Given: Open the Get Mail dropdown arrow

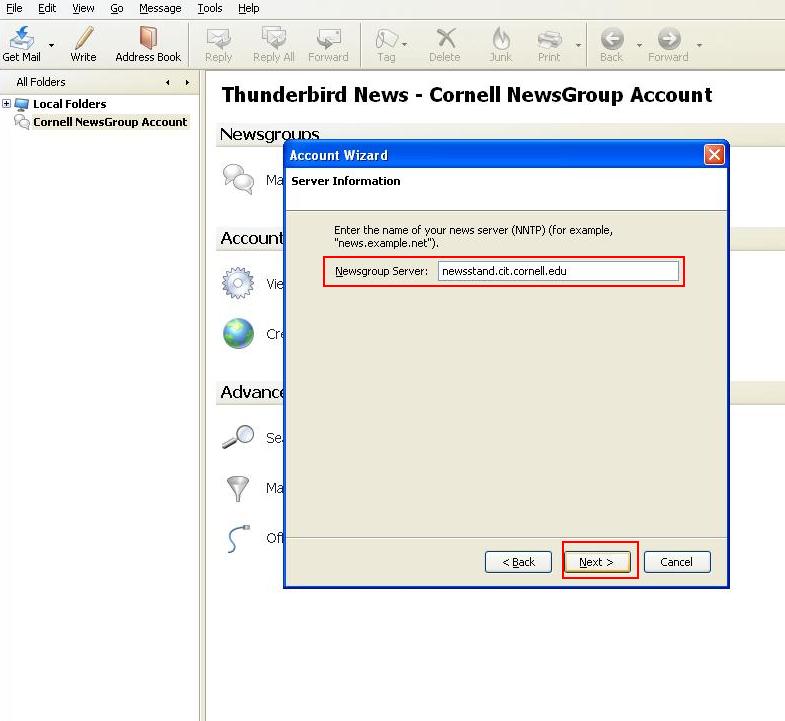Looking at the screenshot, I should point(52,45).
